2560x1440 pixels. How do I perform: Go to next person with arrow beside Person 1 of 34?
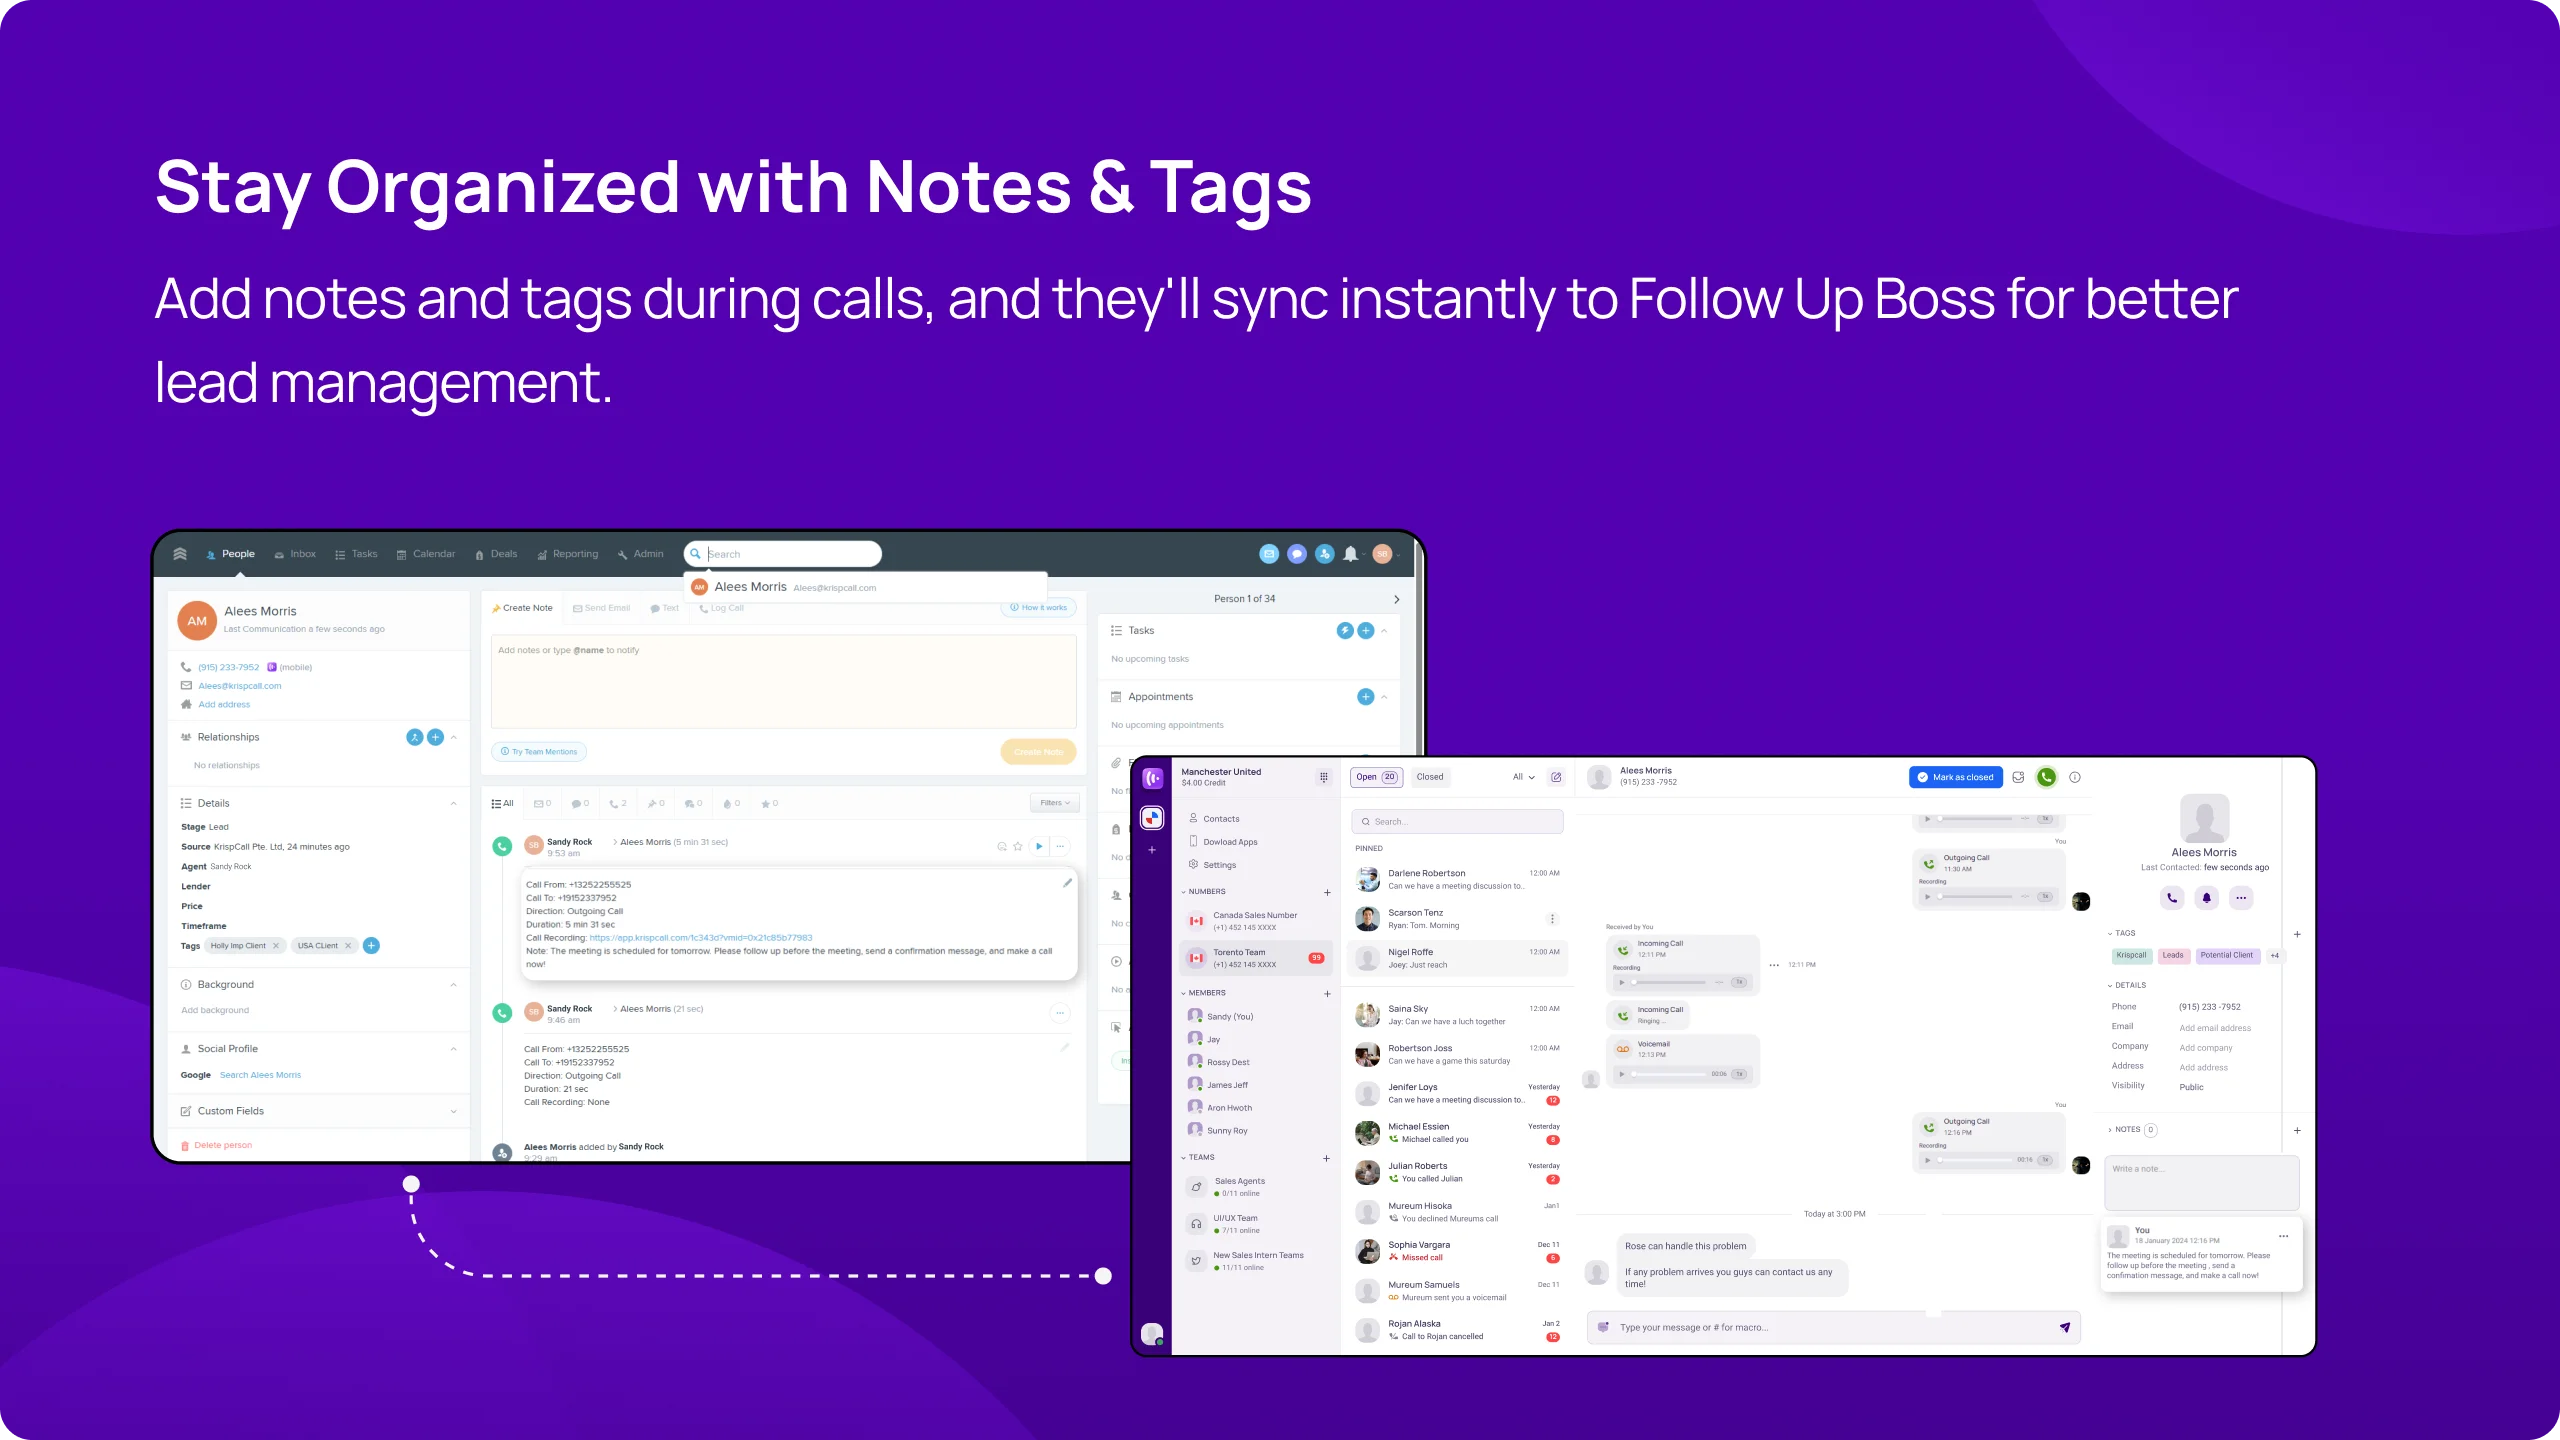pyautogui.click(x=1396, y=600)
